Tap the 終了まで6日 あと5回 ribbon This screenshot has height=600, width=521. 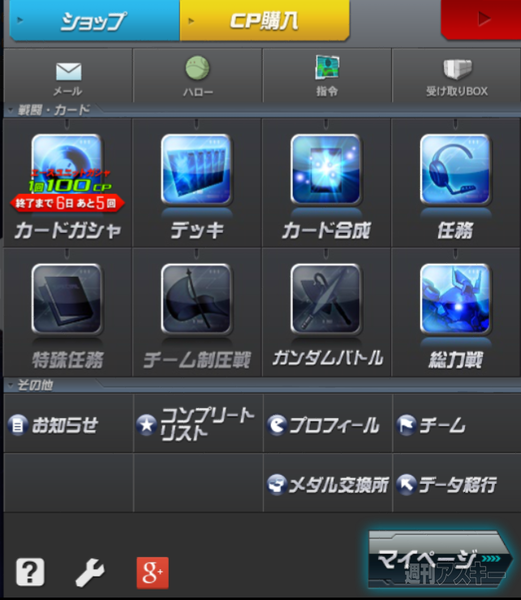(x=67, y=203)
